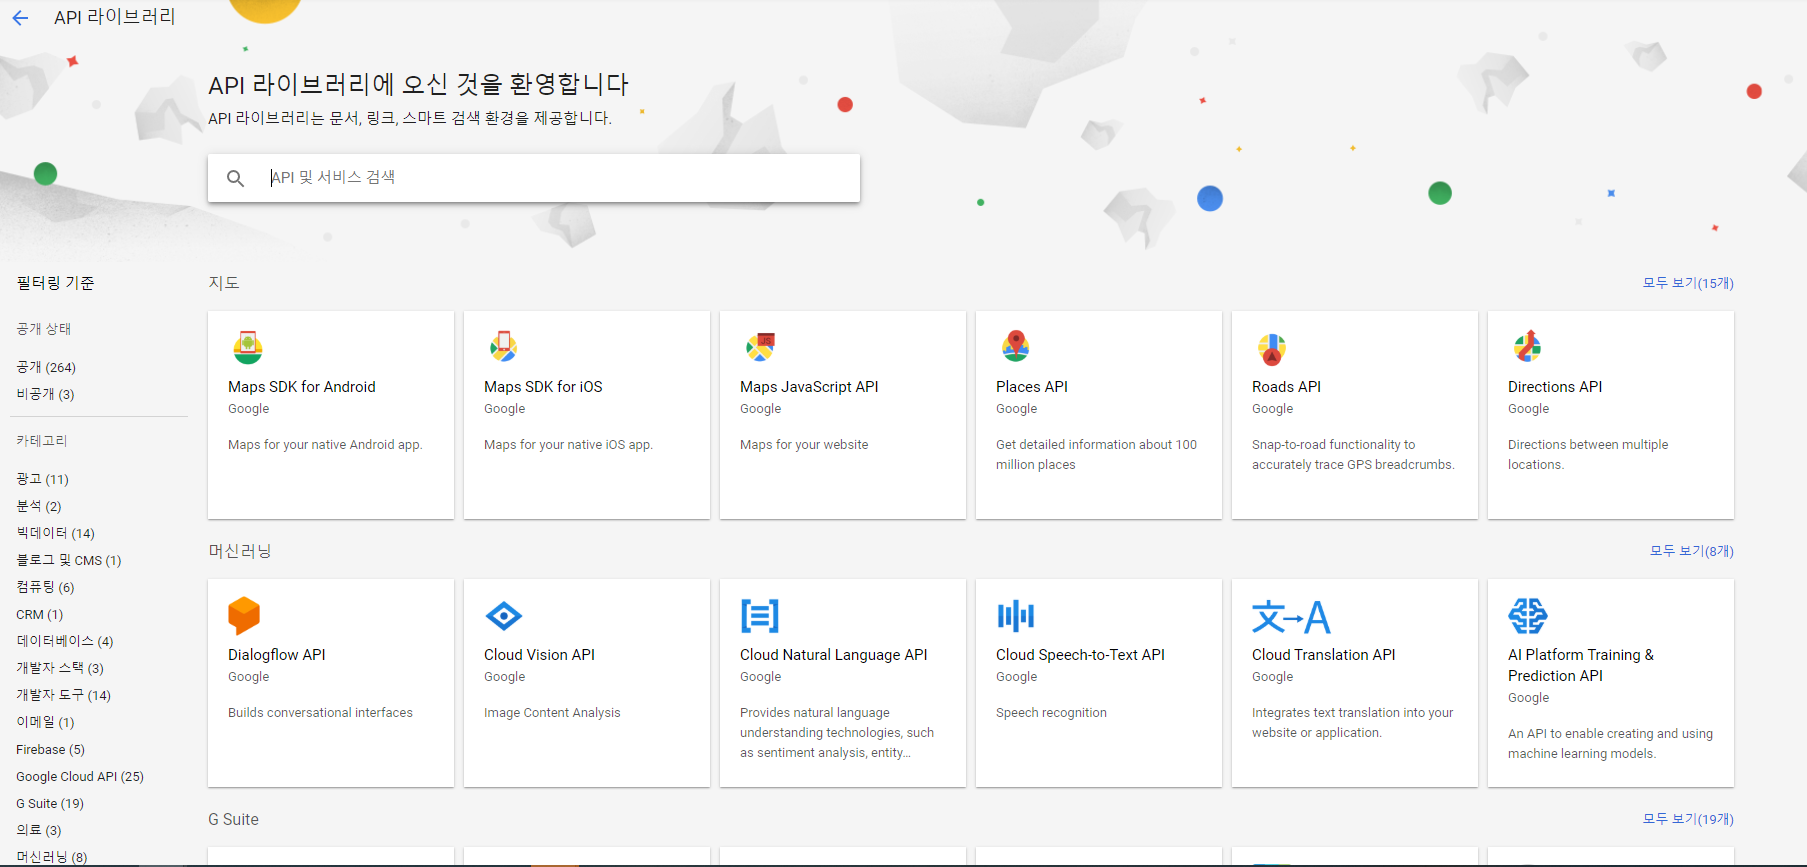Viewport: 1807px width, 867px height.
Task: Click 'Get detailed information about 100 million places' text
Action: 1096,455
